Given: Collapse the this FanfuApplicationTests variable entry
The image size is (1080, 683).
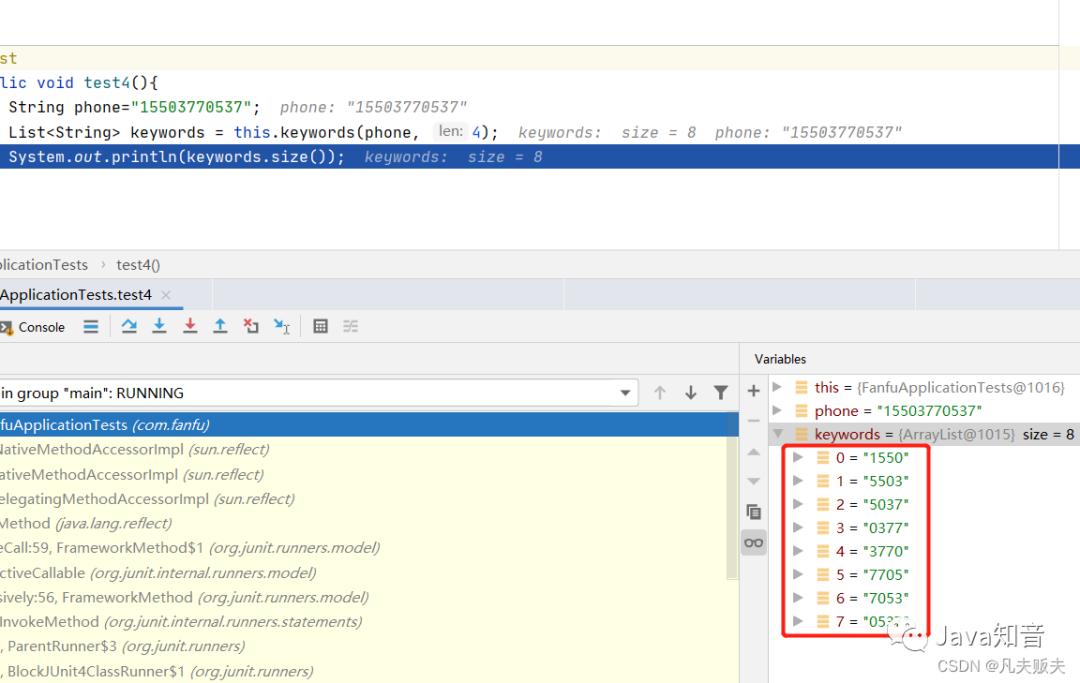Looking at the screenshot, I should coord(778,387).
